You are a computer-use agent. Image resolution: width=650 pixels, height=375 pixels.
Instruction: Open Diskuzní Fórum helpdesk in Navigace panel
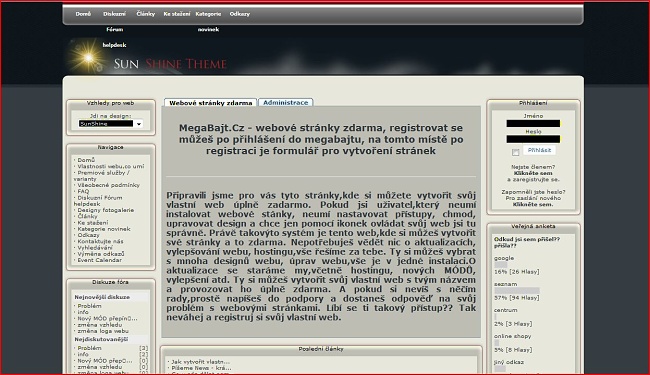[99, 201]
